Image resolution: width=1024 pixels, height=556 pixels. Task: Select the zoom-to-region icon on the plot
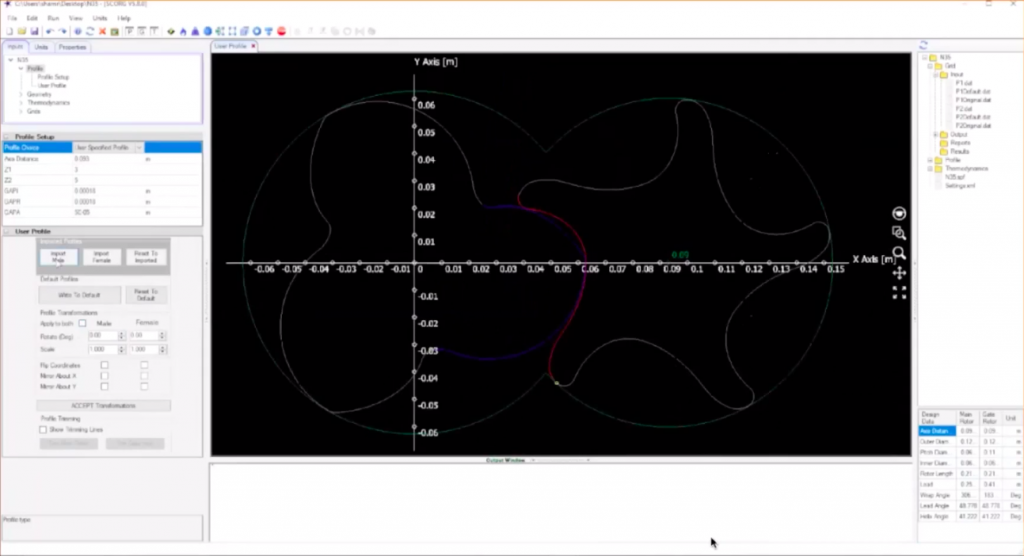pyautogui.click(x=899, y=233)
